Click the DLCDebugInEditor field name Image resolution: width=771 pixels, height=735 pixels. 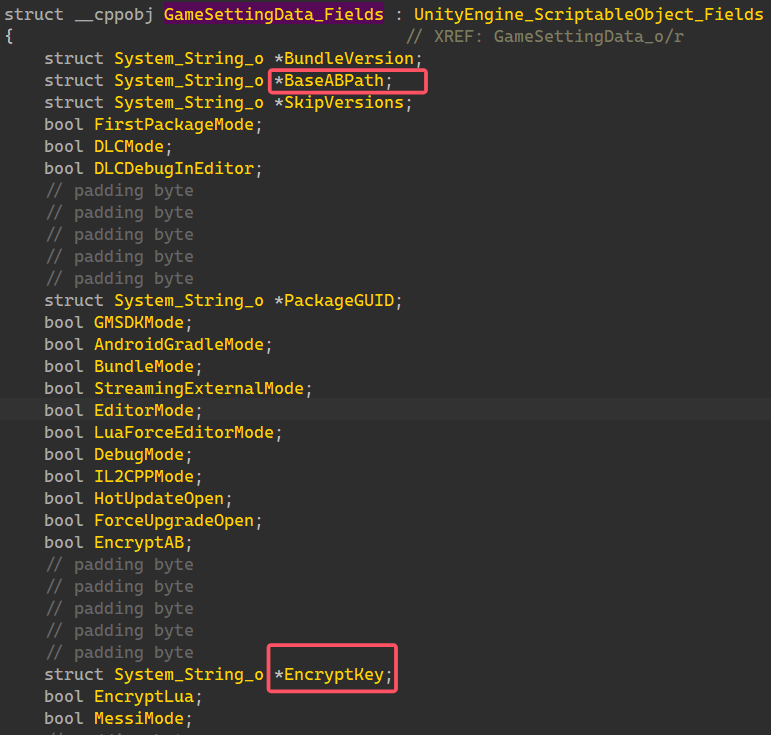(x=173, y=169)
